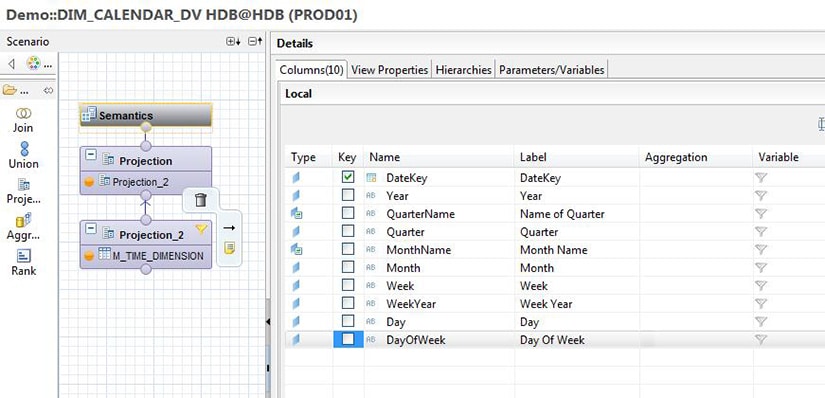Check the Key checkbox for DayOfWeek
825x398 pixels.
tap(348, 339)
